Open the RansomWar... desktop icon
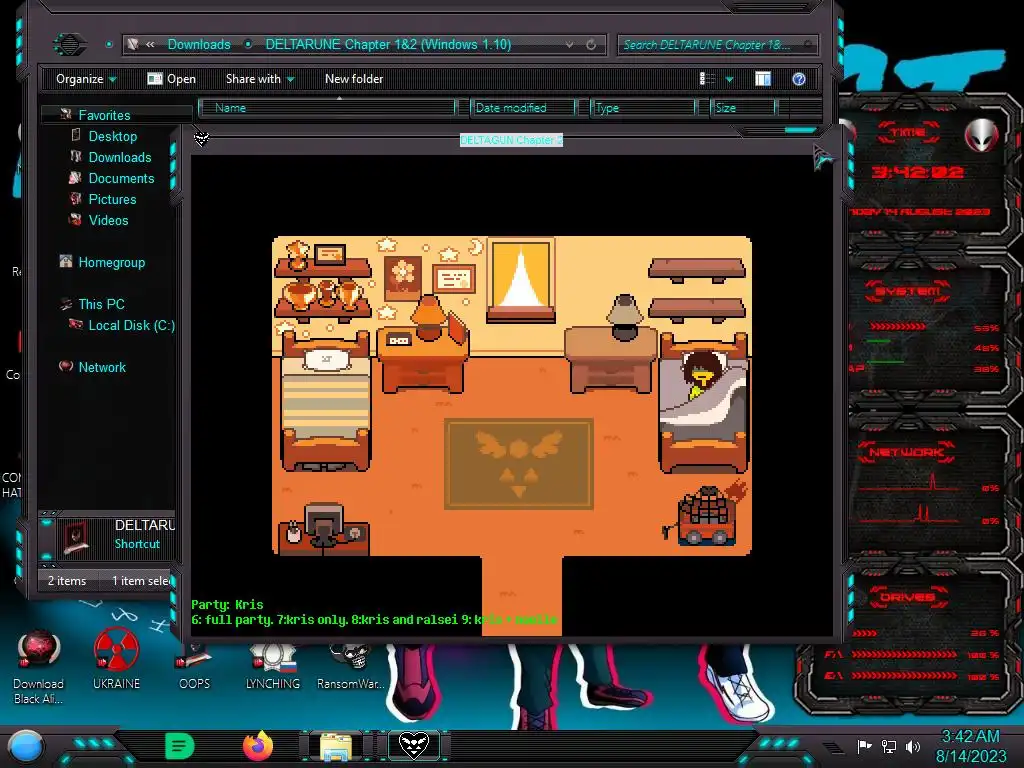1024x768 pixels. click(x=351, y=666)
